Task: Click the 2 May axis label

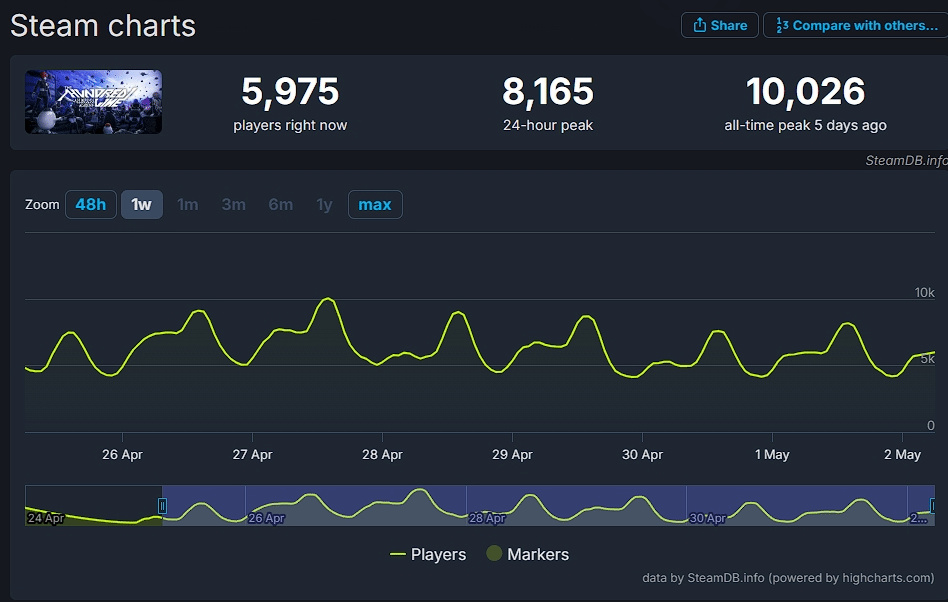Action: pos(902,455)
